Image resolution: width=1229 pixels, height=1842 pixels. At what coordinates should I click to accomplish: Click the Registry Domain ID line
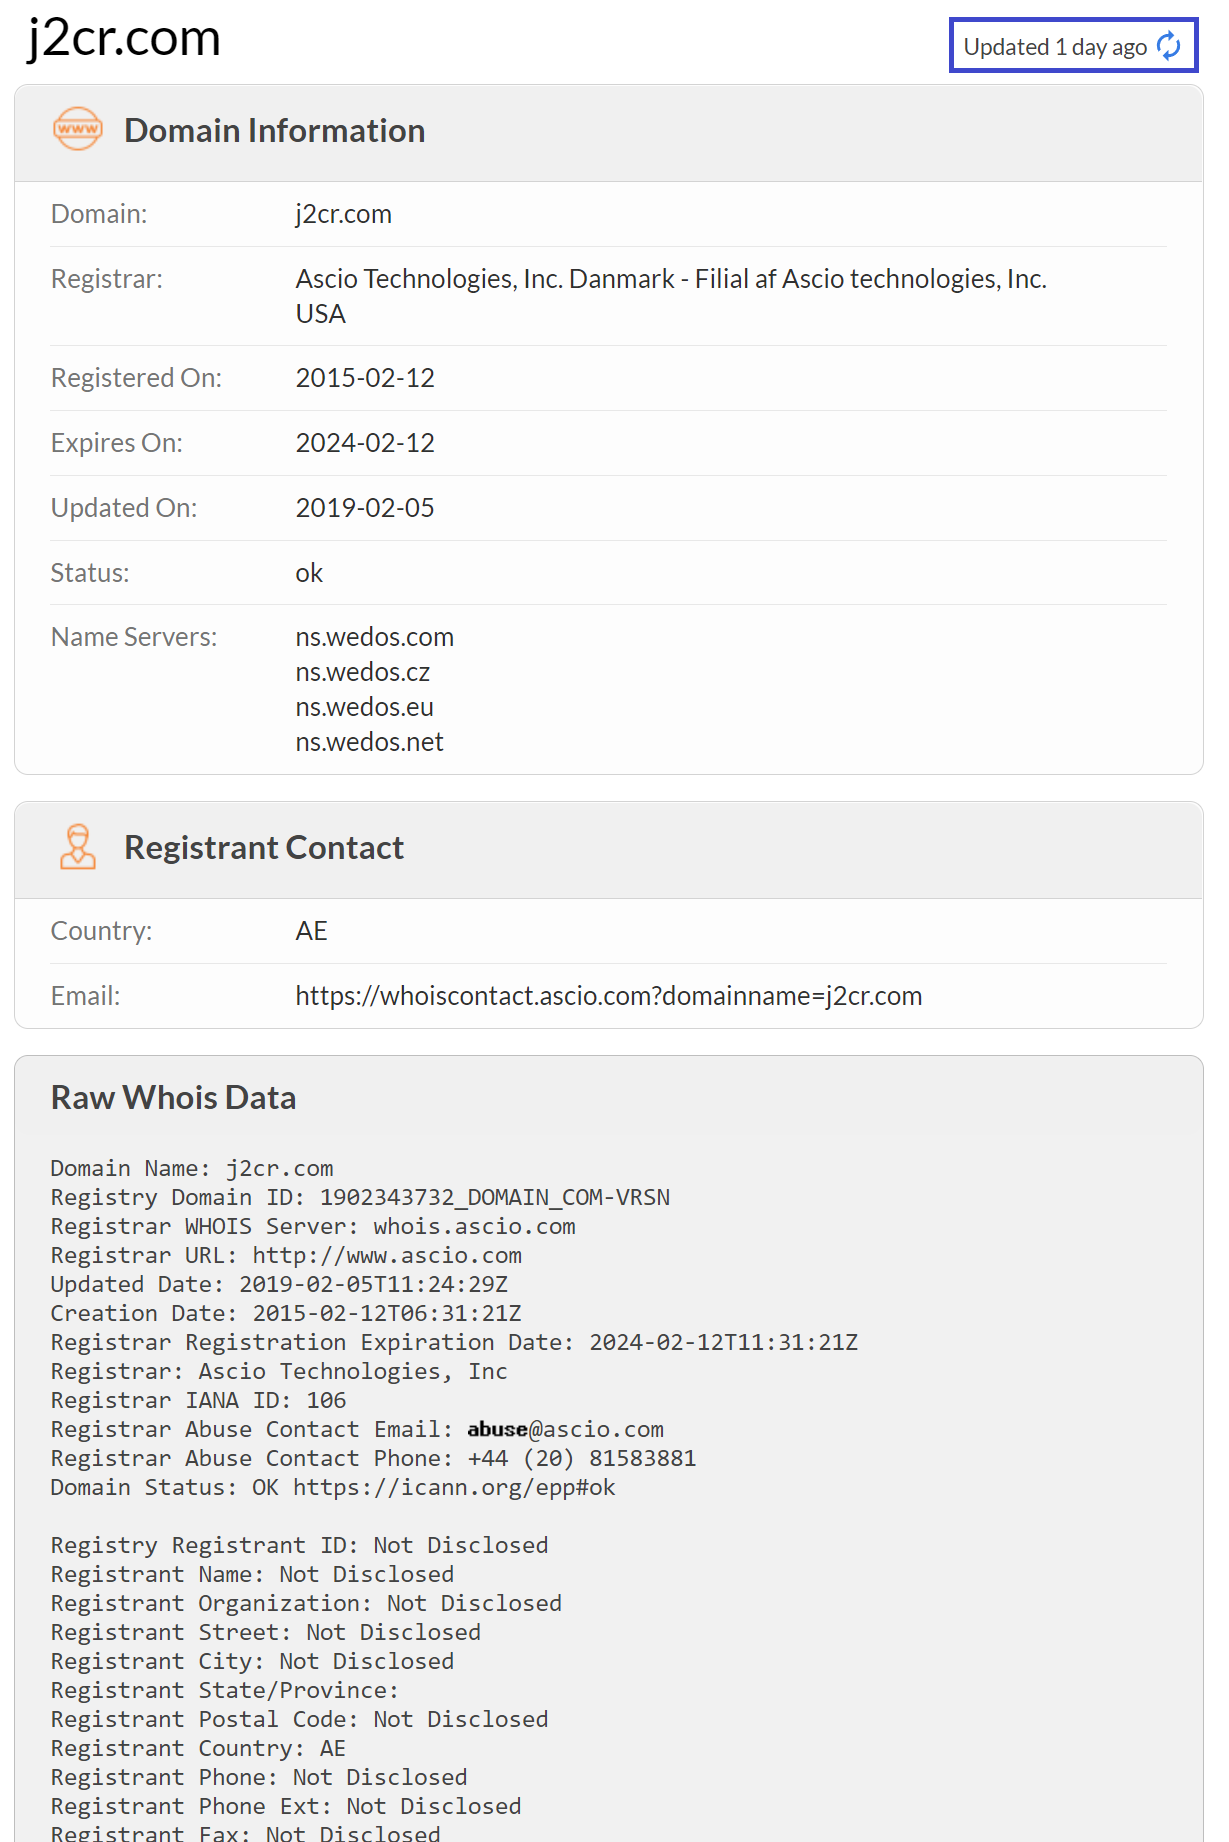[360, 1197]
